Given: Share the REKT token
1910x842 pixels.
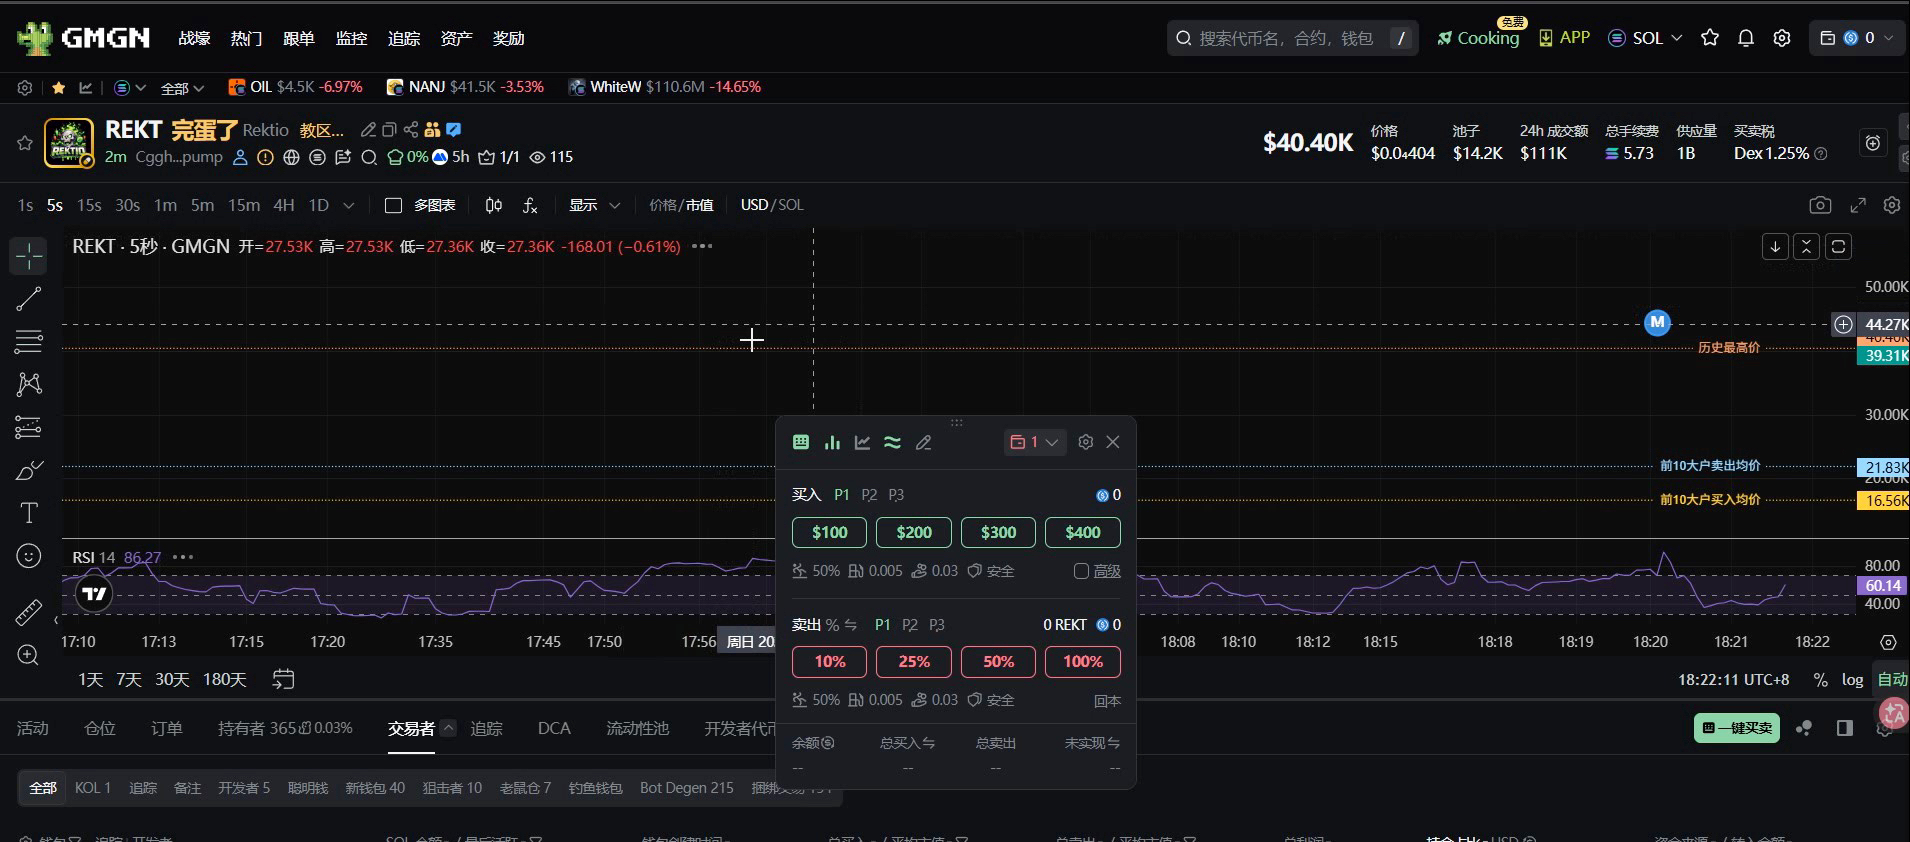Looking at the screenshot, I should pyautogui.click(x=411, y=130).
